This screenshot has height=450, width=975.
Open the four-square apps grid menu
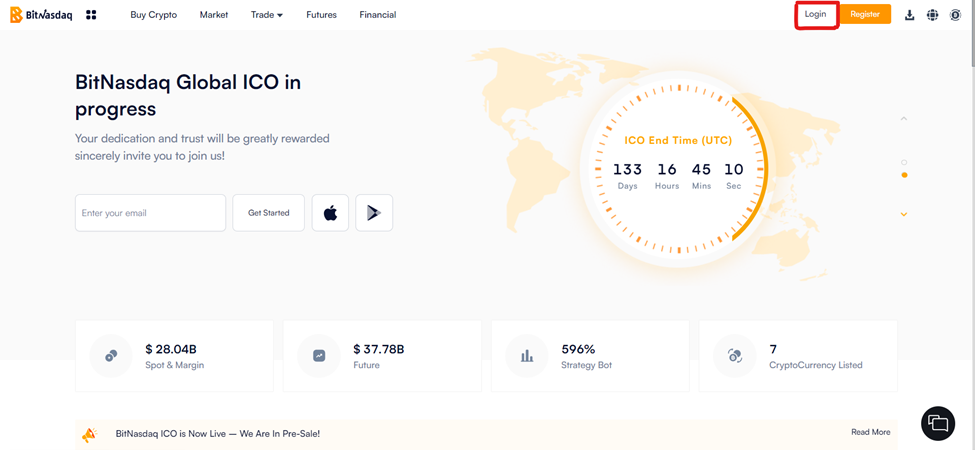[x=91, y=15]
